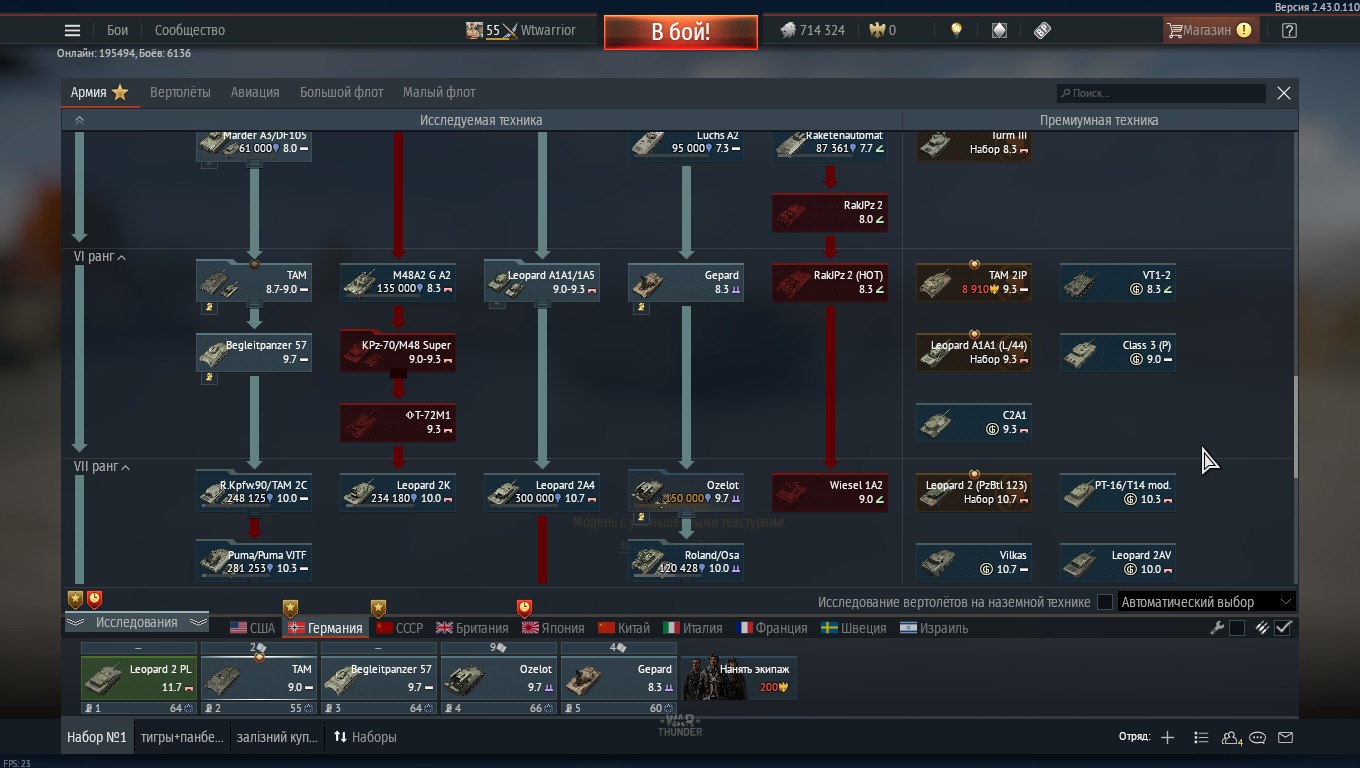Select the Gepard crew slot at bottom
Viewport: 1360px width, 768px height.
(619, 678)
